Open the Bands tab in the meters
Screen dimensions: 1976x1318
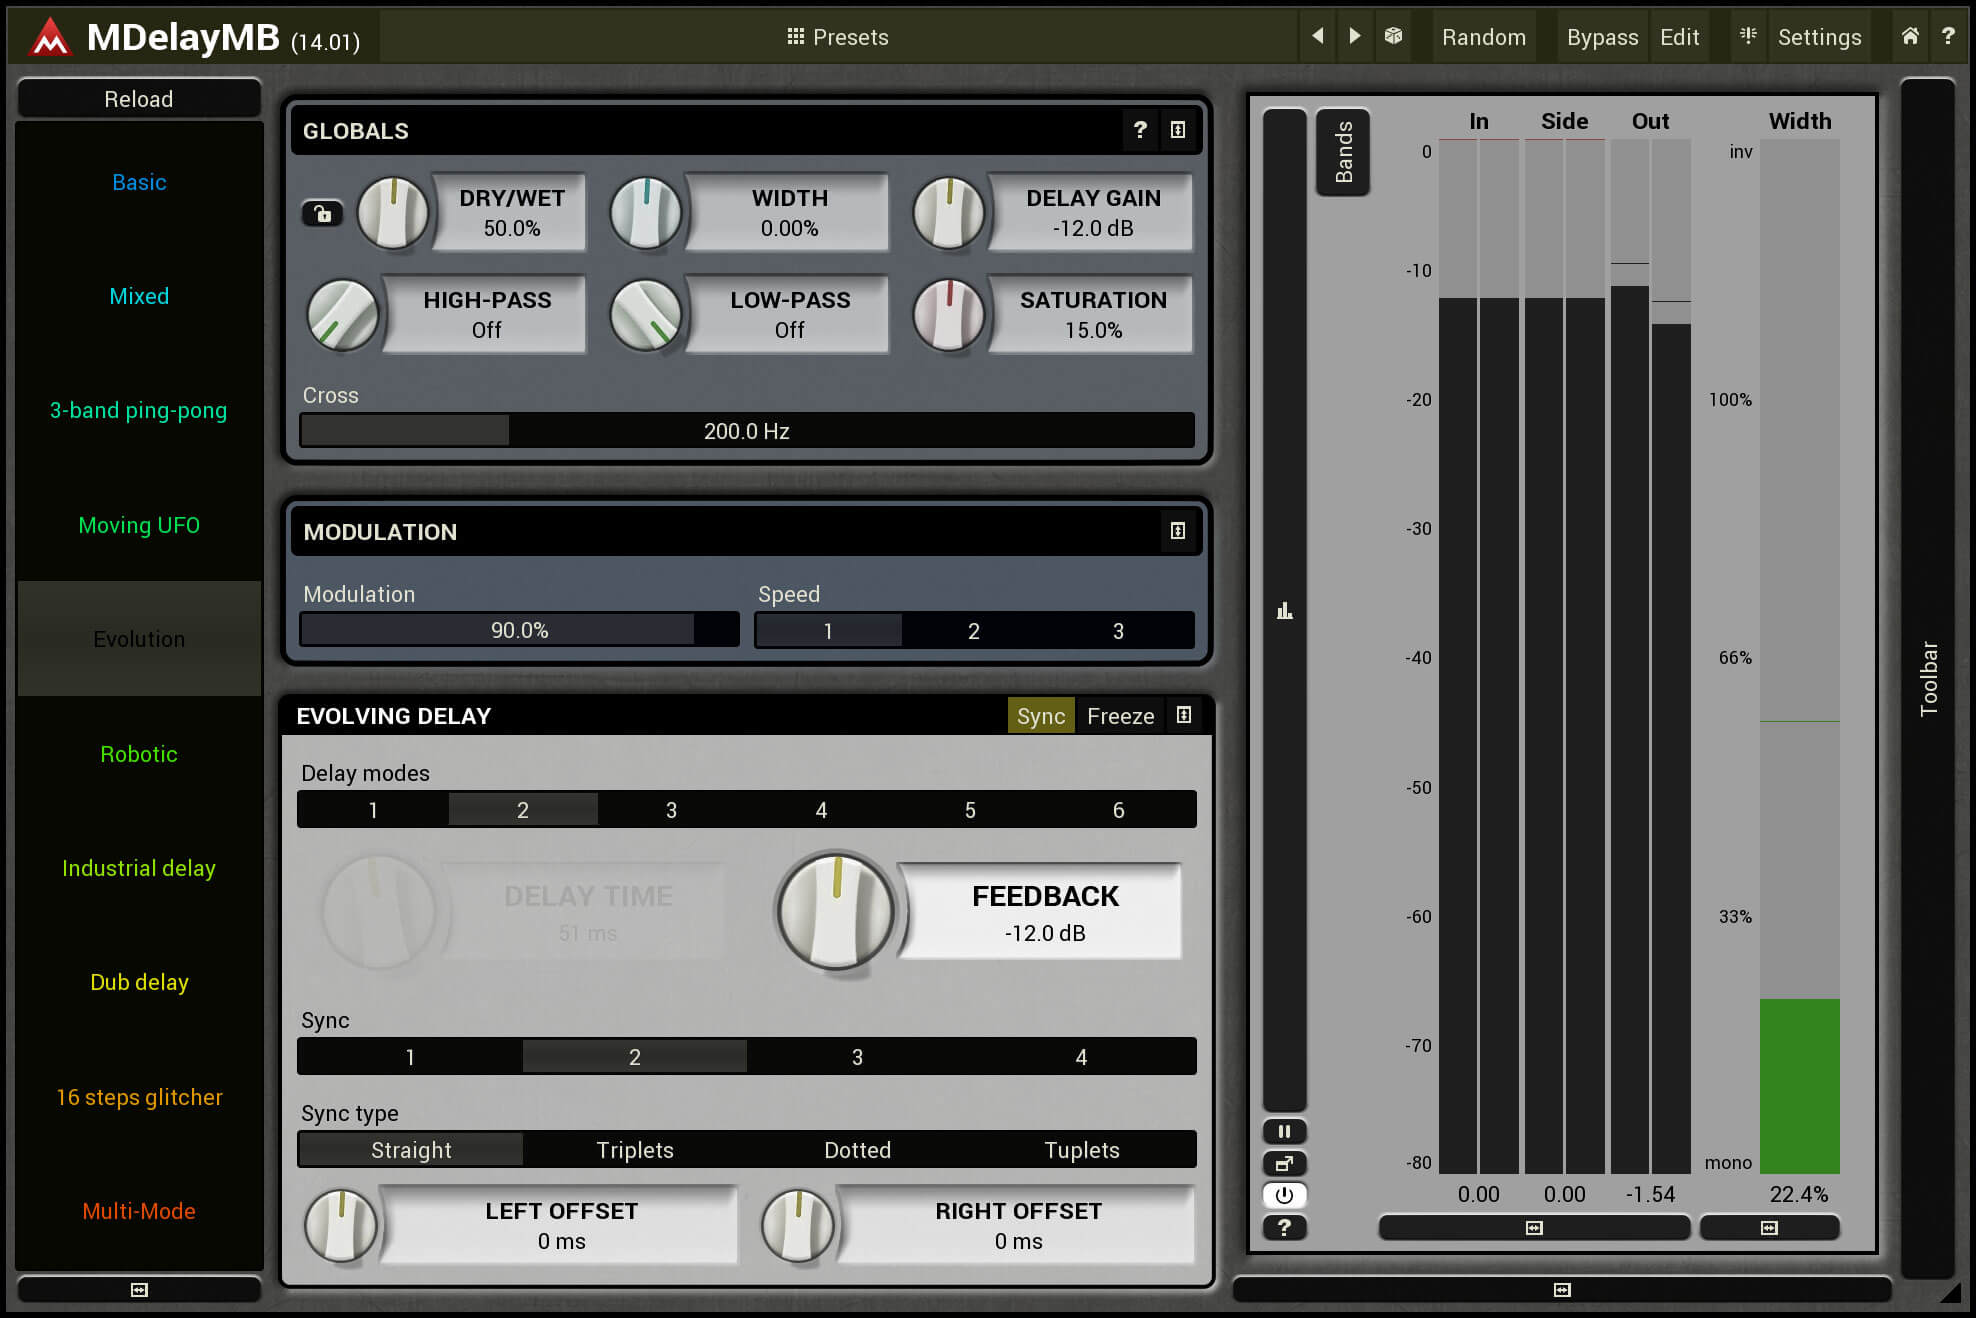[1343, 152]
